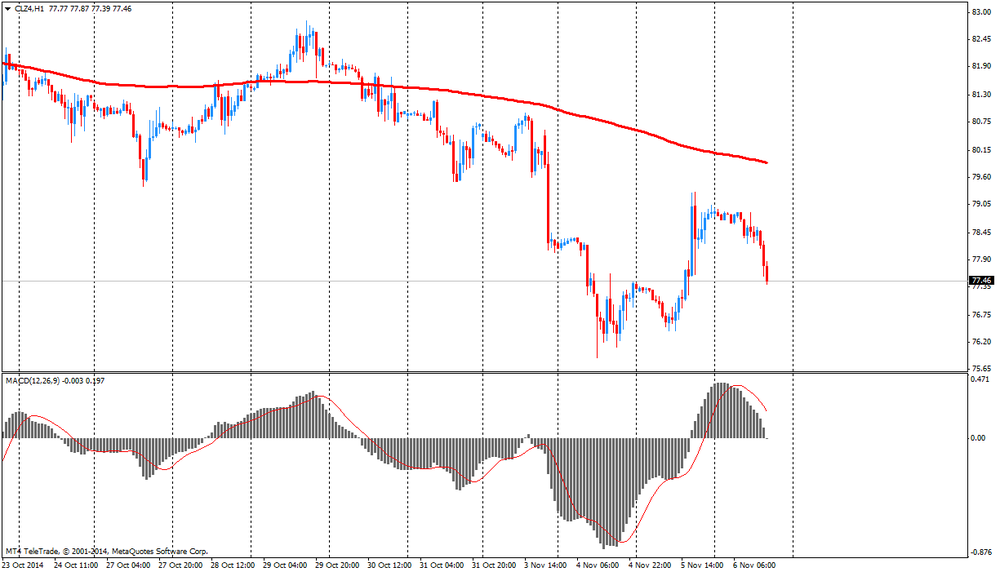The width and height of the screenshot is (1000, 572).
Task: Click the 5 Nov 14:00 time label
Action: 702,565
